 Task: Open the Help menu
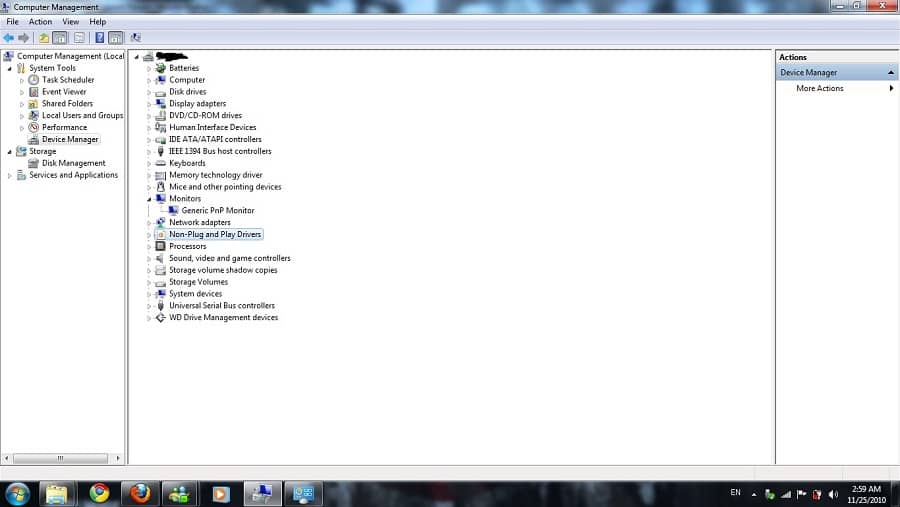click(98, 22)
